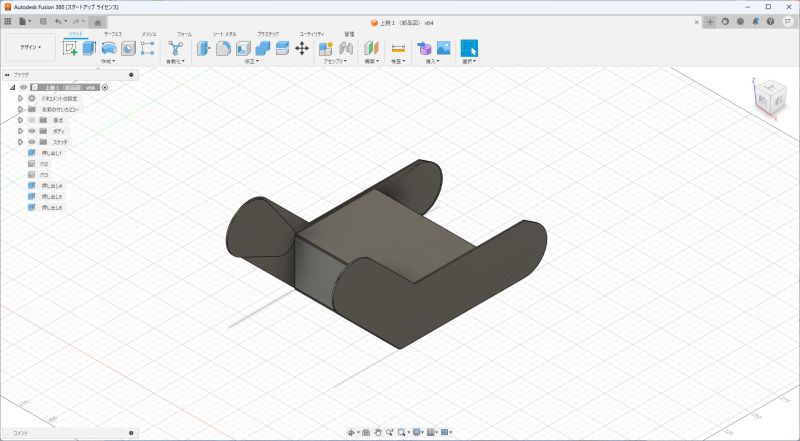Switch to the Solid tab

pyautogui.click(x=76, y=34)
